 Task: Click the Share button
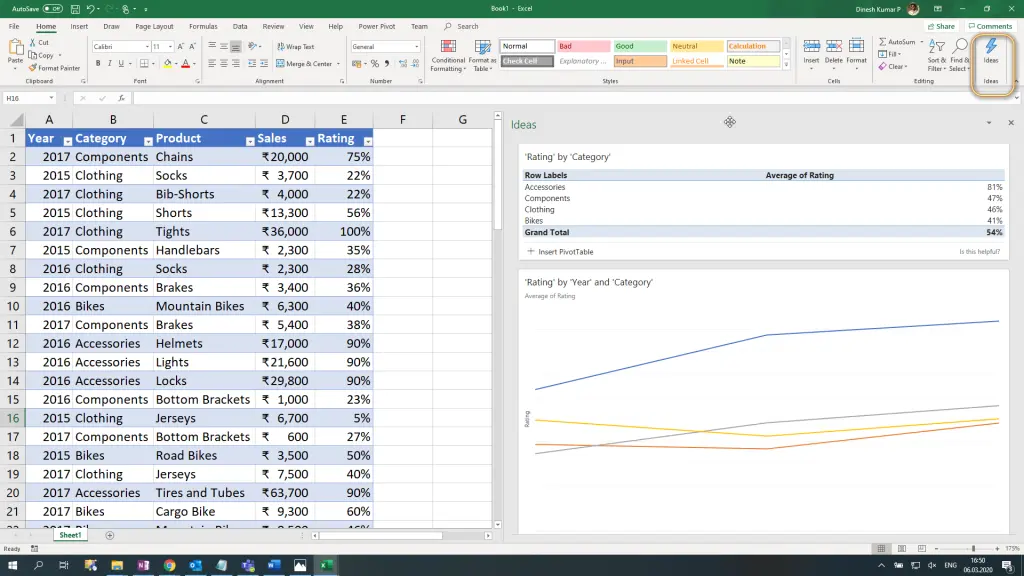point(941,27)
